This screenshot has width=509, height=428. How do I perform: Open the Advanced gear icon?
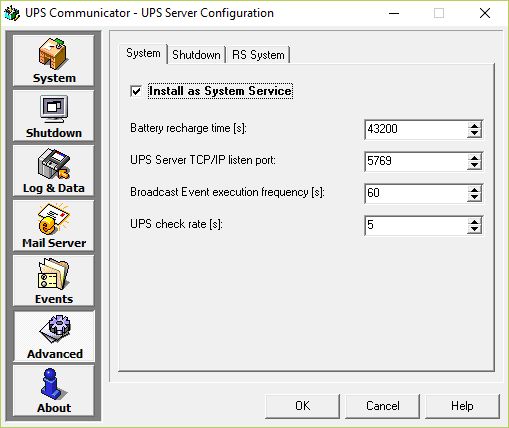[54, 336]
